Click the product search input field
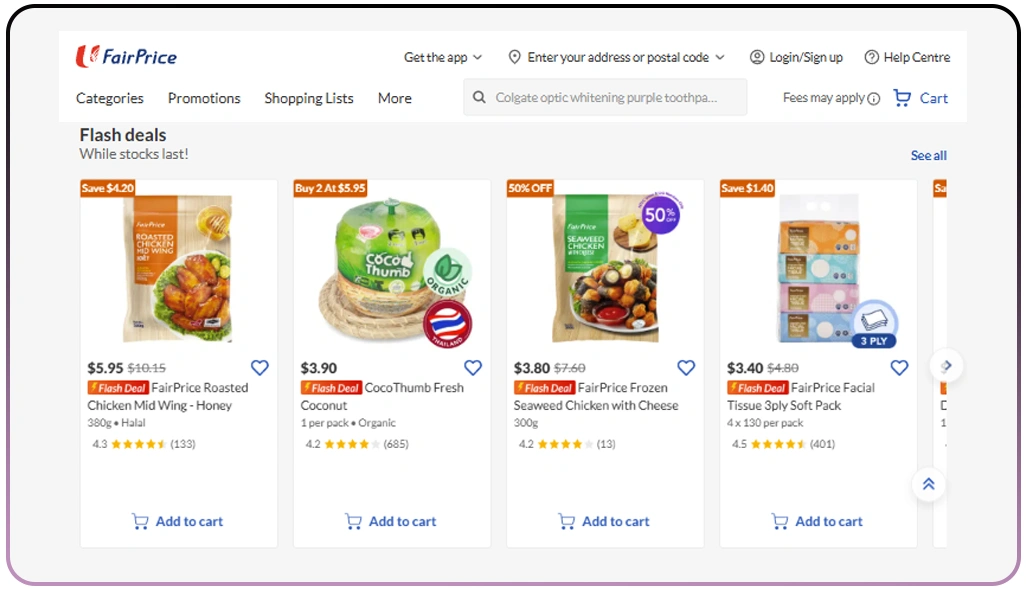1026x589 pixels. 615,98
